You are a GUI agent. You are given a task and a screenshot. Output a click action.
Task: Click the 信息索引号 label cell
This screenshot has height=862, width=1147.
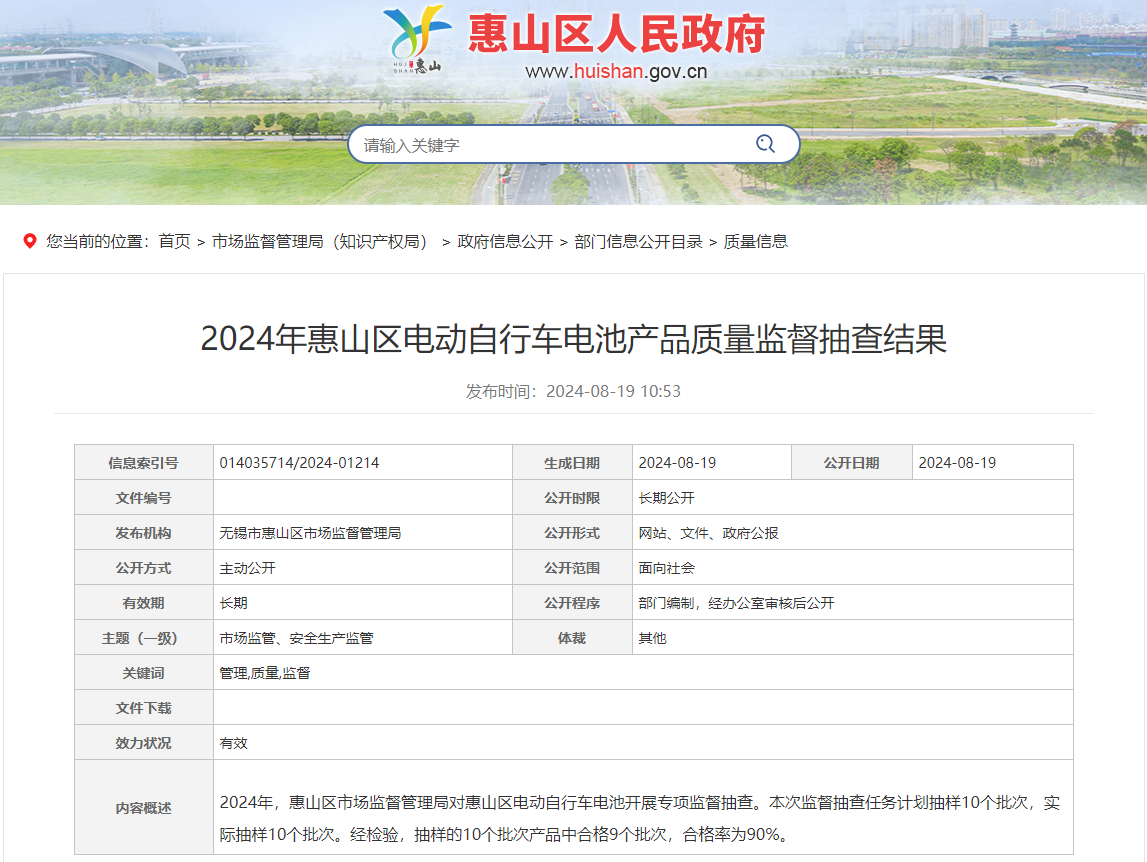[143, 462]
